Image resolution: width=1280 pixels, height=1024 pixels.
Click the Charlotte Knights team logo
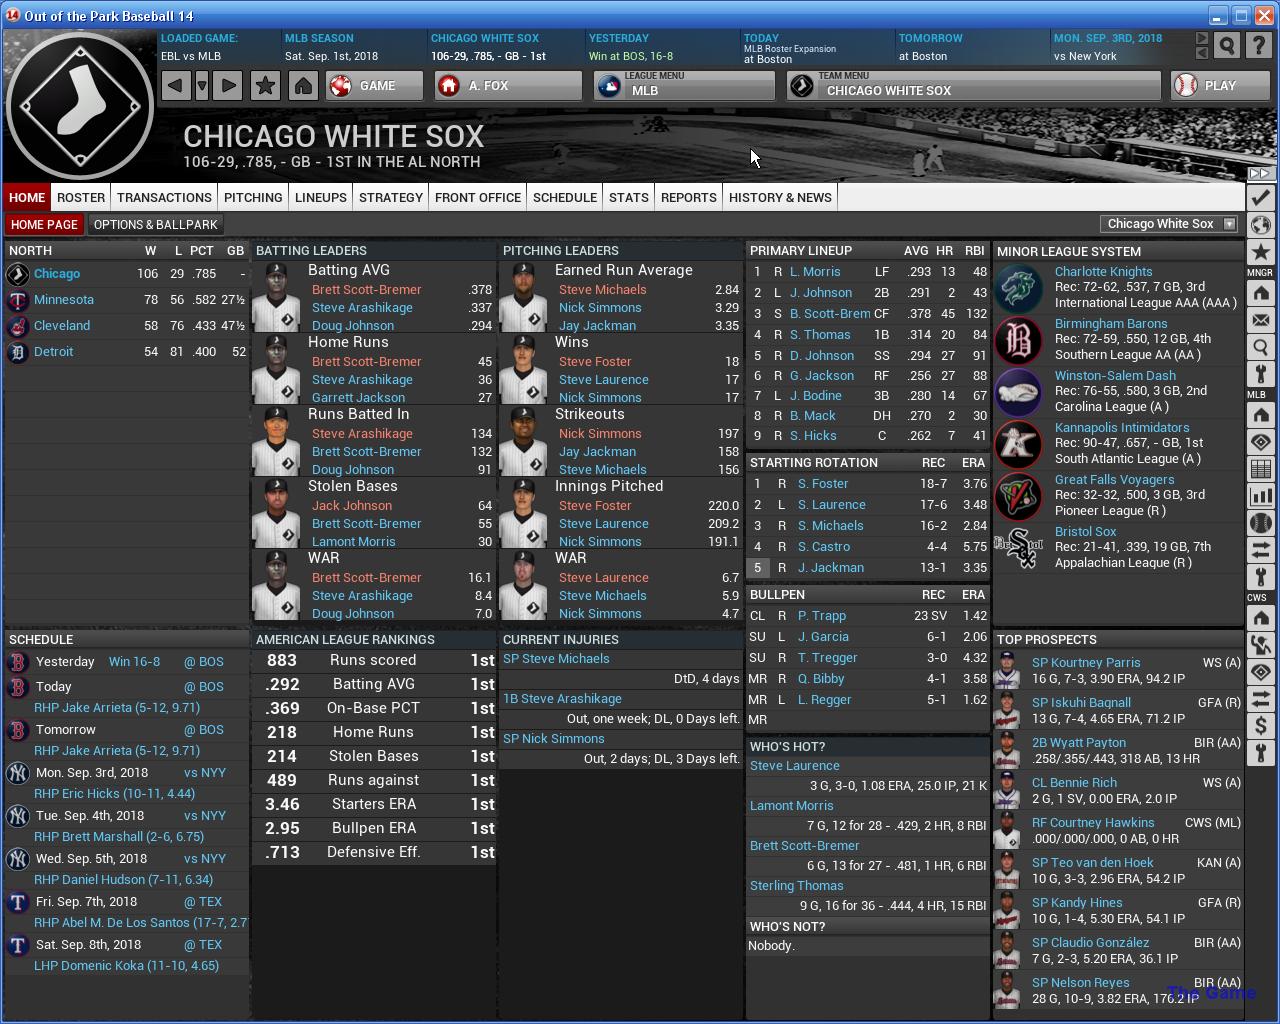[x=1019, y=289]
